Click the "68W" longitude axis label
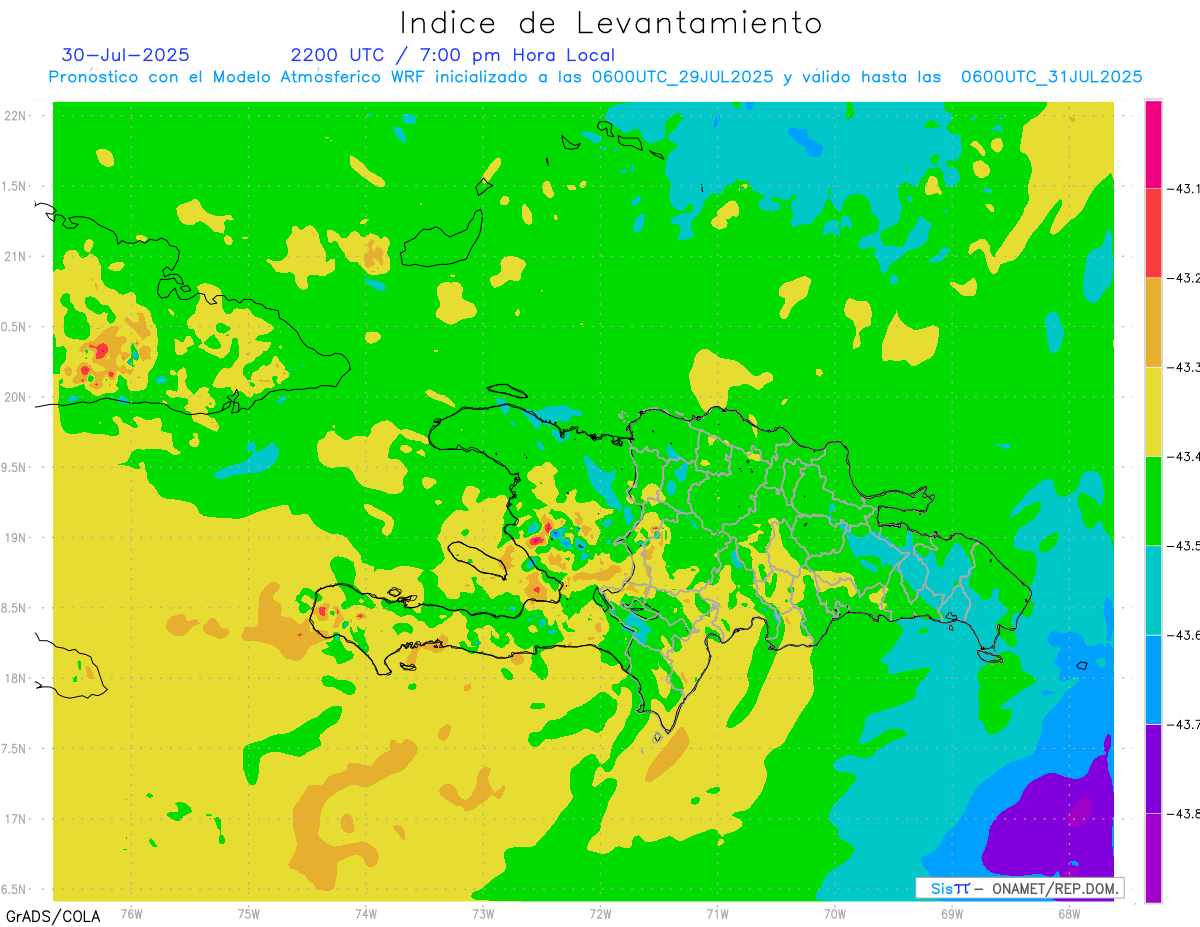1200x927 pixels. pyautogui.click(x=1069, y=913)
